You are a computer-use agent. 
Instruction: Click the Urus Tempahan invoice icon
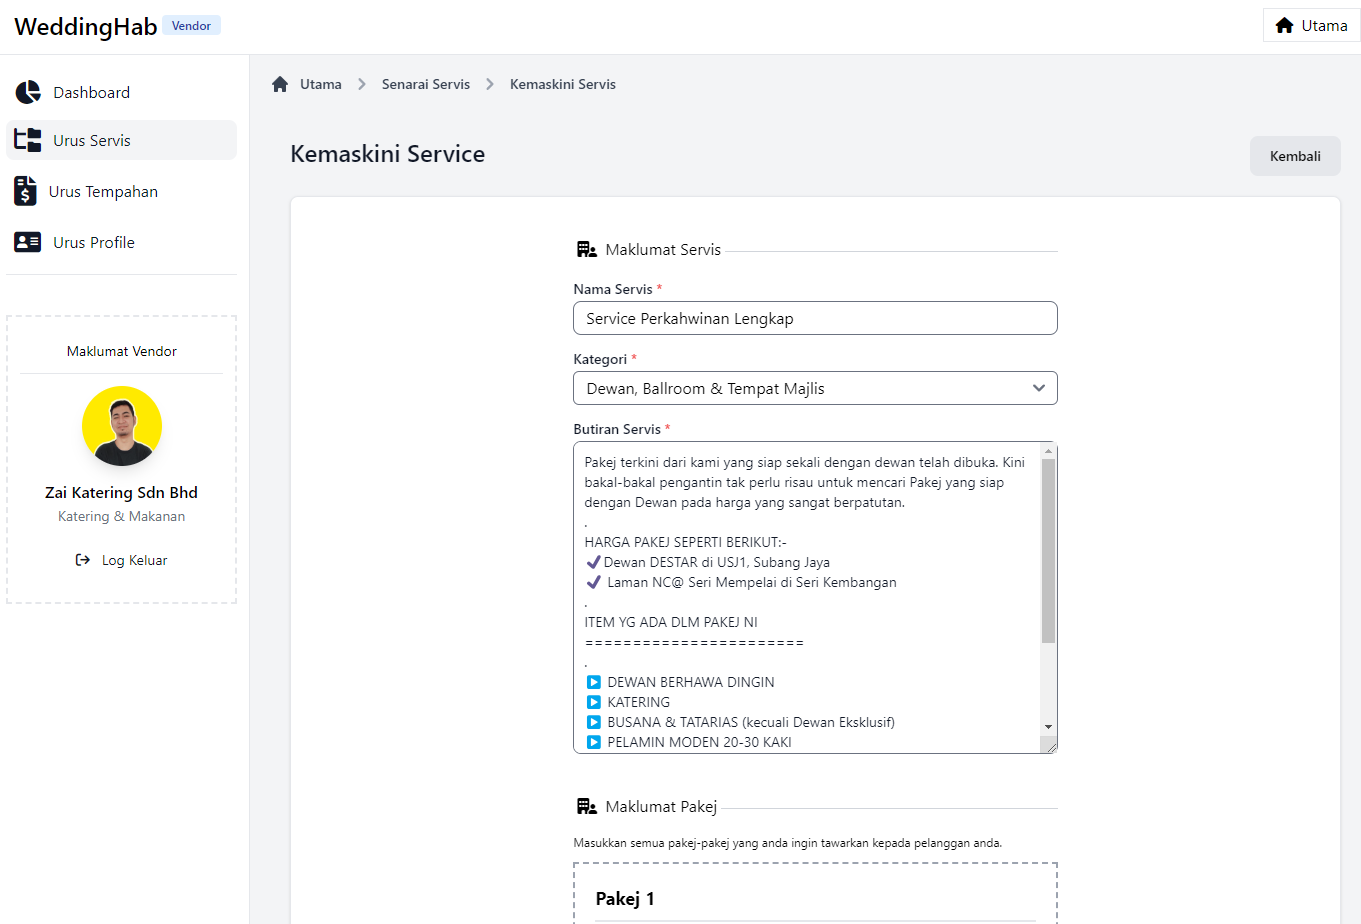tap(25, 191)
